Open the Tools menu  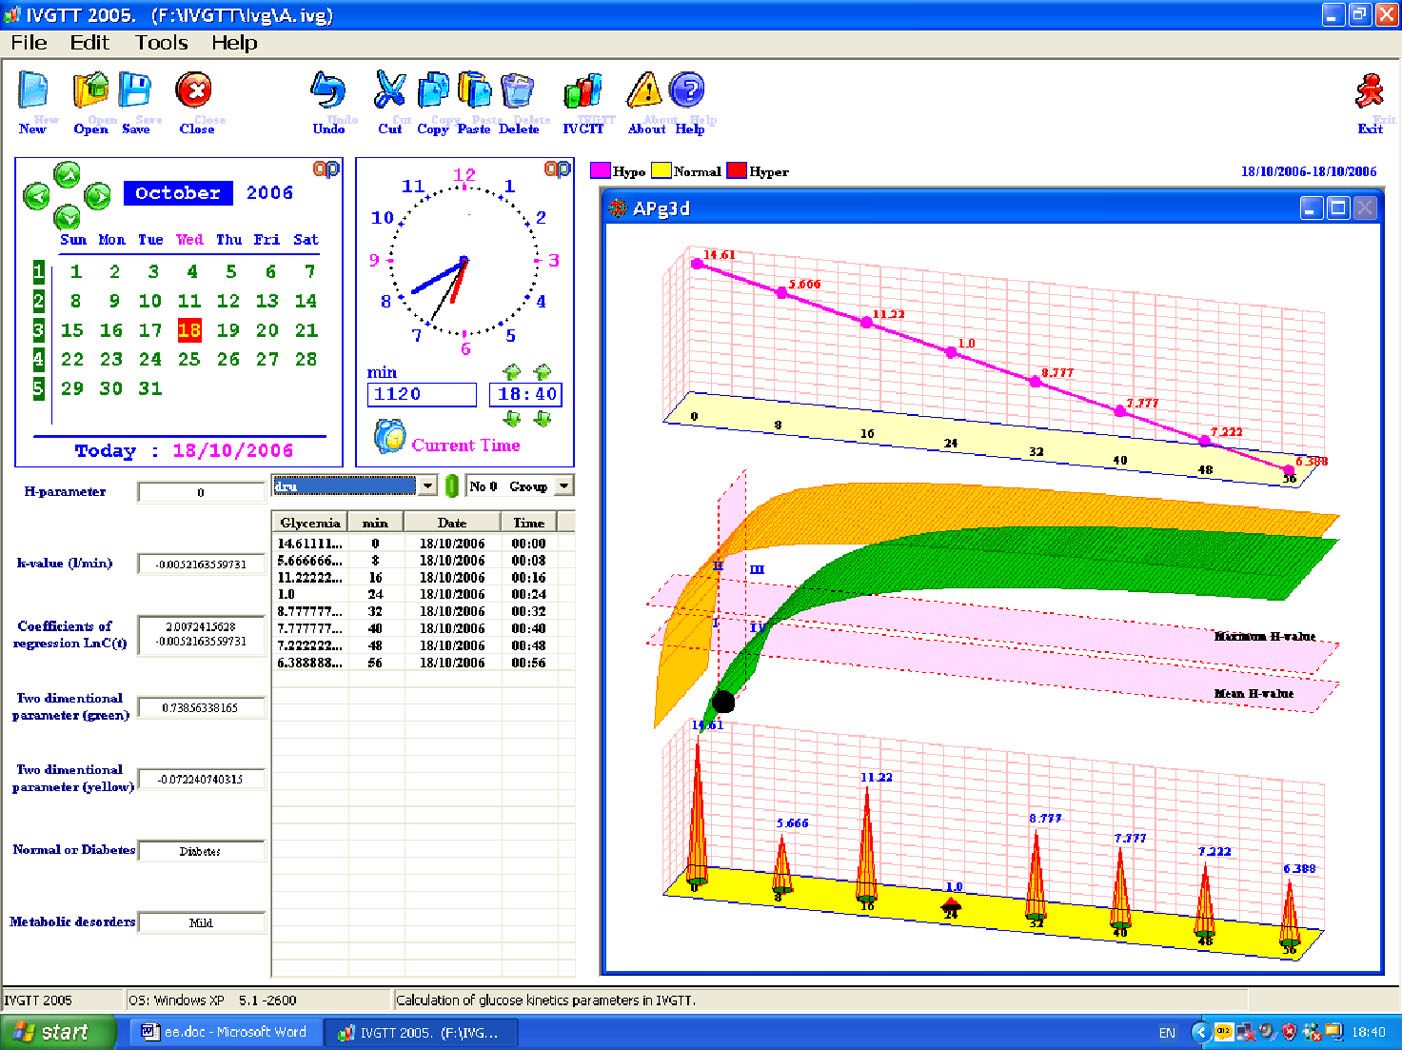click(x=161, y=43)
